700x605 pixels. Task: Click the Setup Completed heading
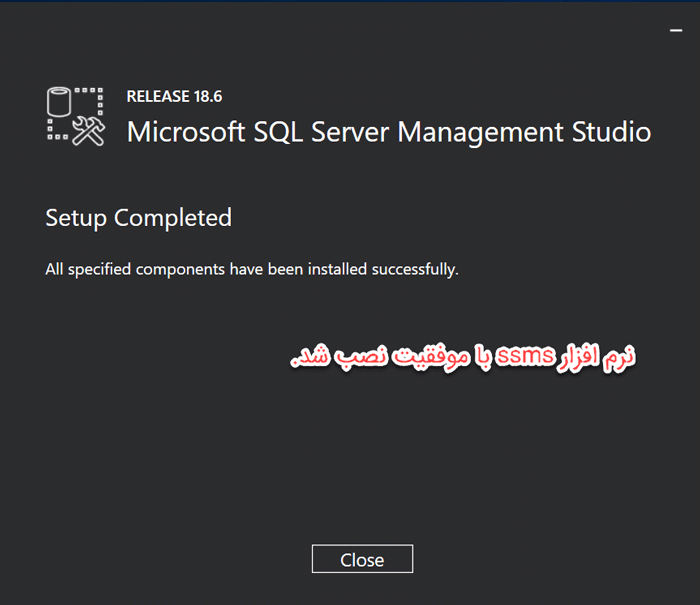pos(139,218)
